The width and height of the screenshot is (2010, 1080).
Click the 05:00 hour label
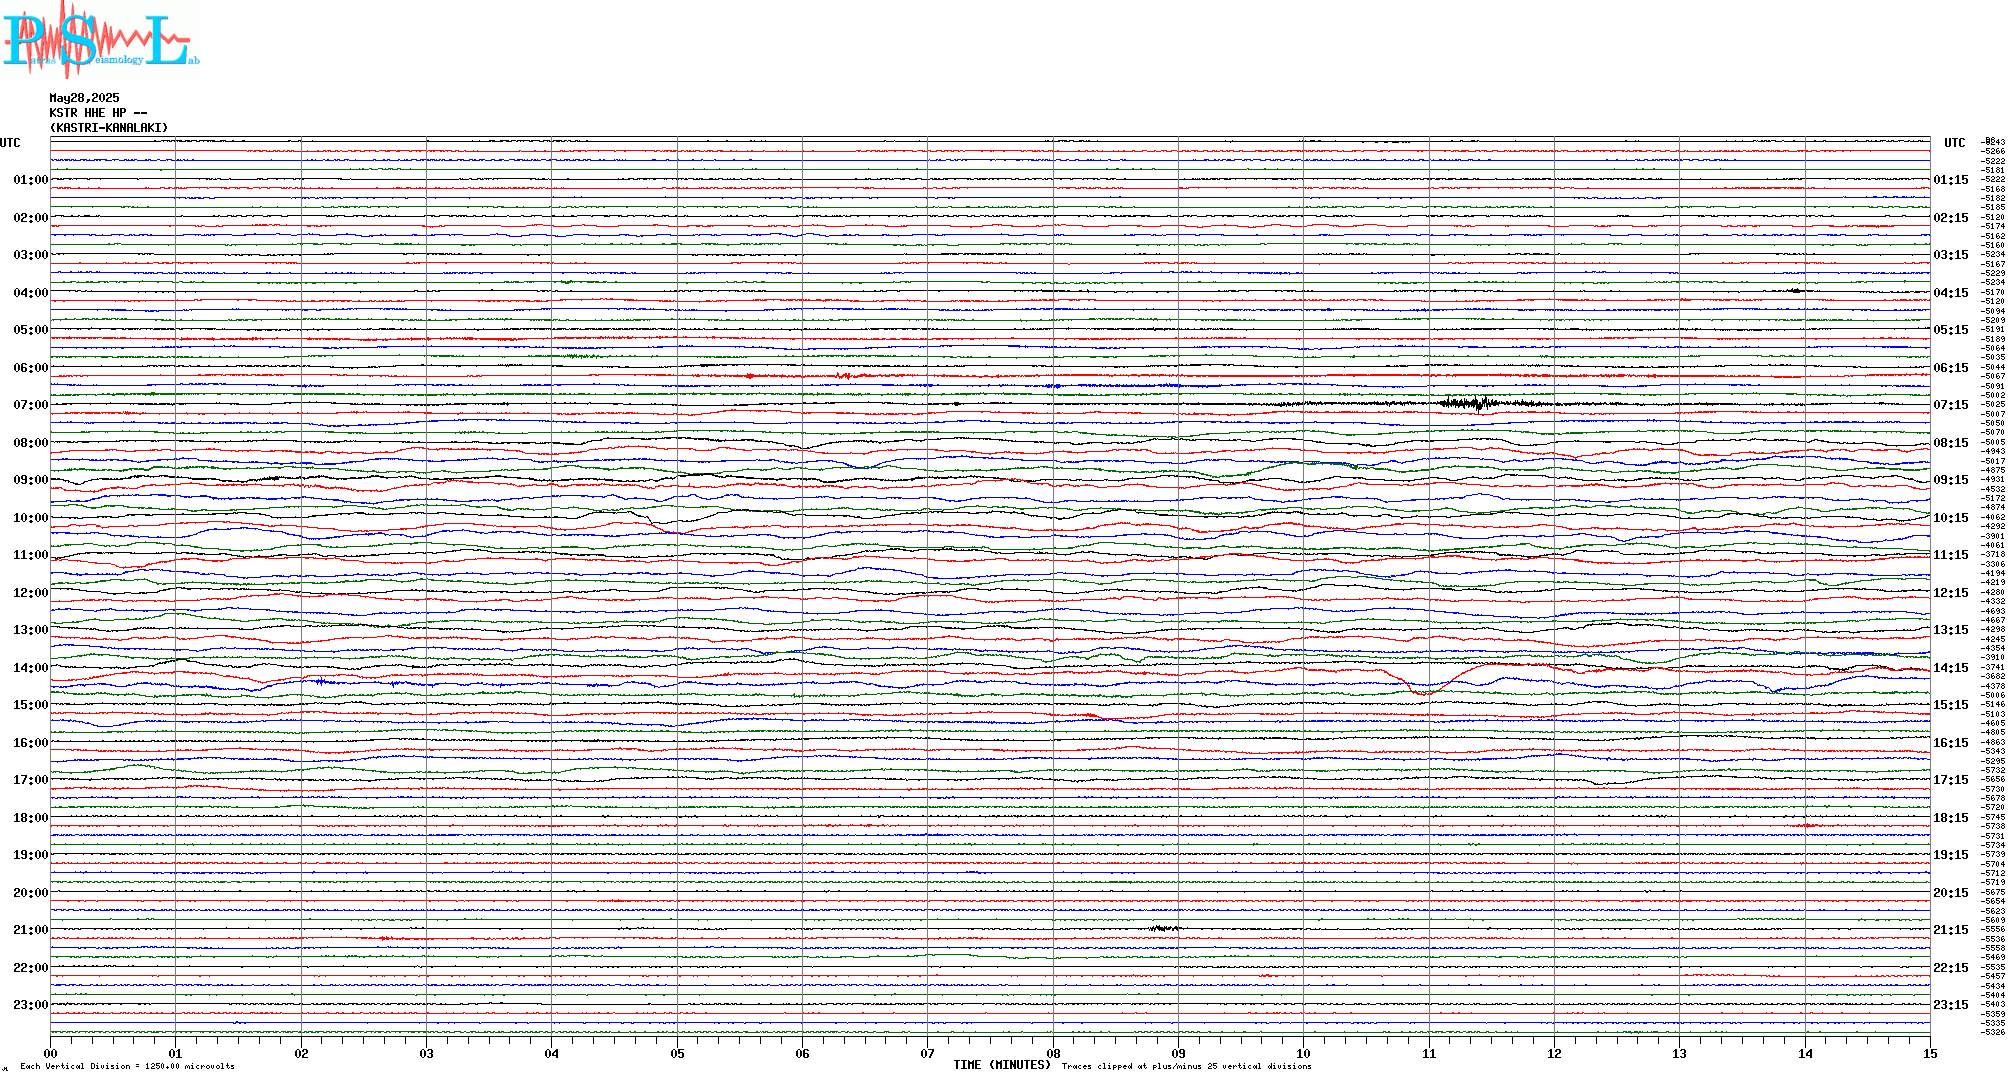(31, 330)
